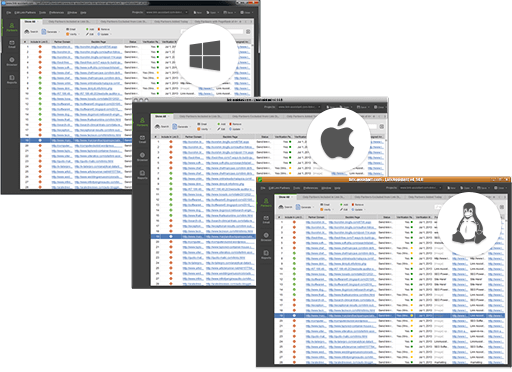This screenshot has width=512, height=372.
Task: Open first backlink page URL in the Windows window table
Action: tap(96, 47)
